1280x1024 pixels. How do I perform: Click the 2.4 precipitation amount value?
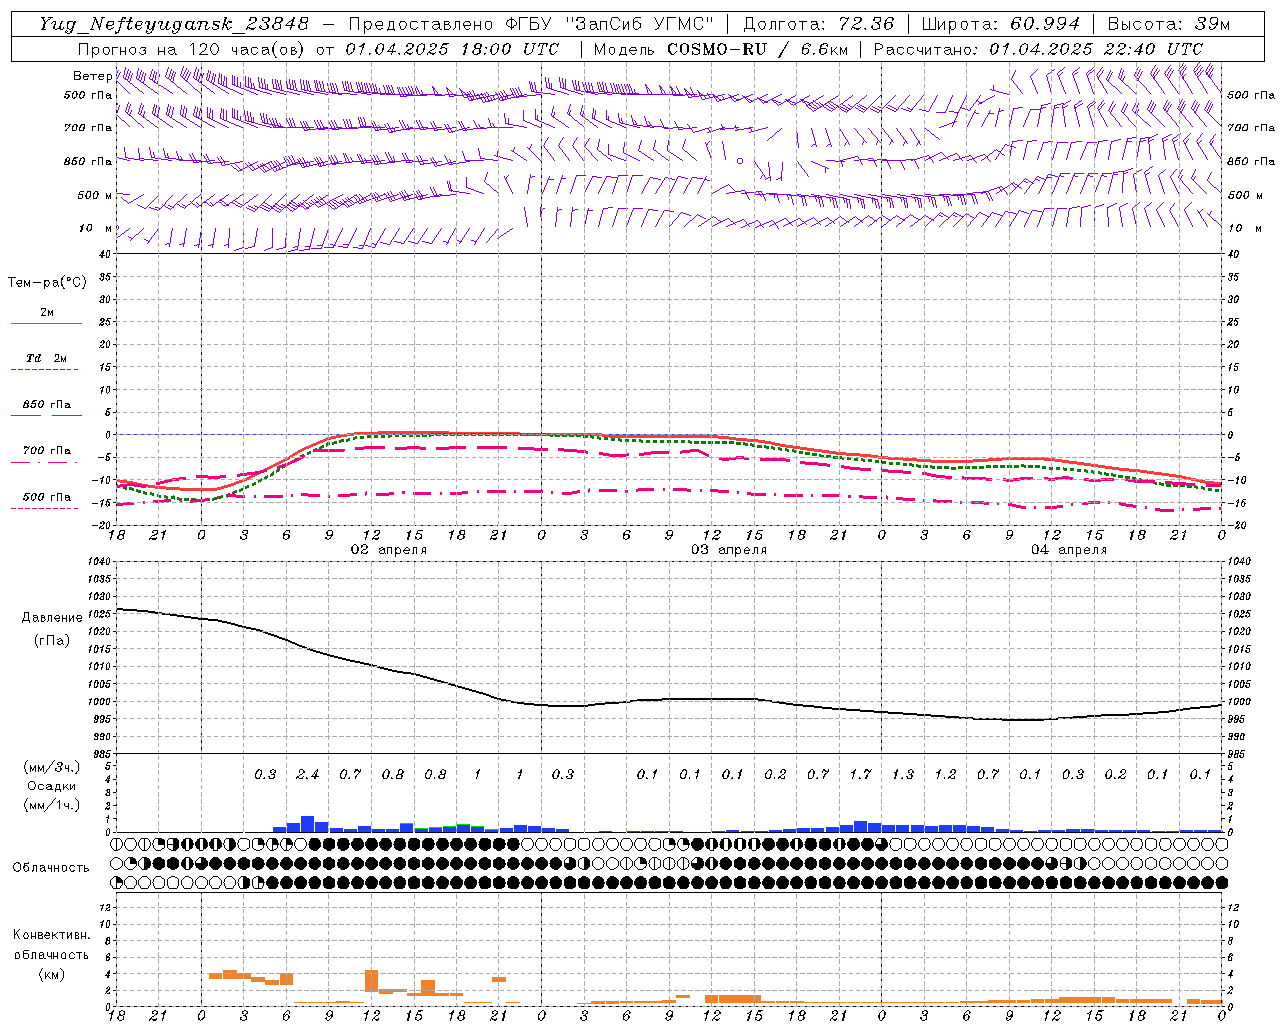(x=307, y=774)
